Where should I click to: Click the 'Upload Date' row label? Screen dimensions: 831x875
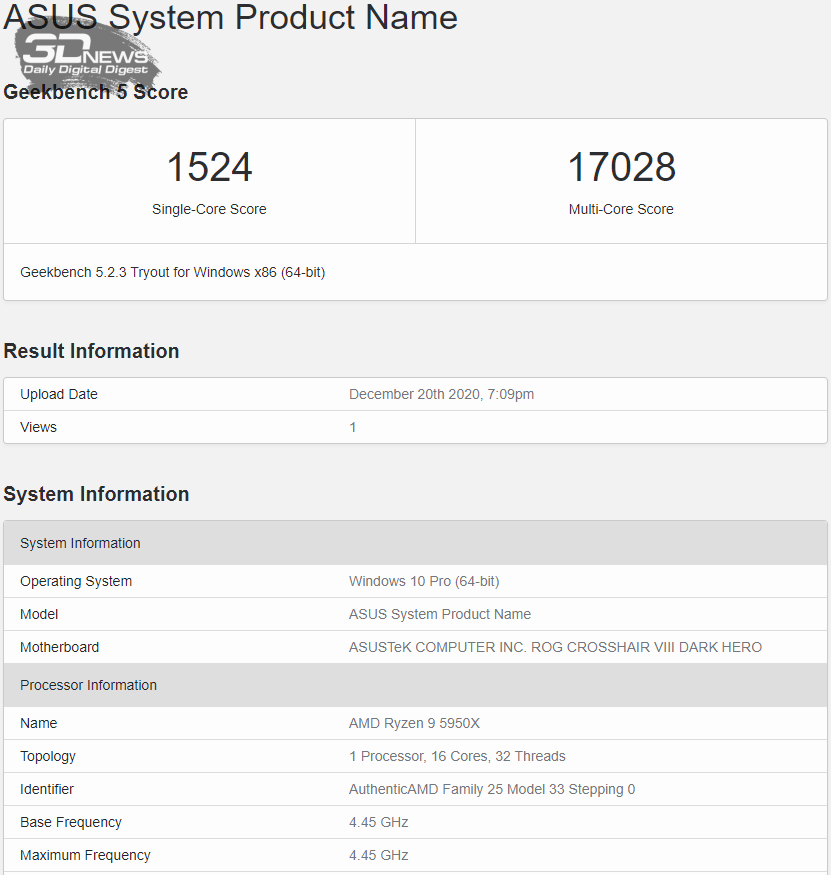pyautogui.click(x=59, y=394)
